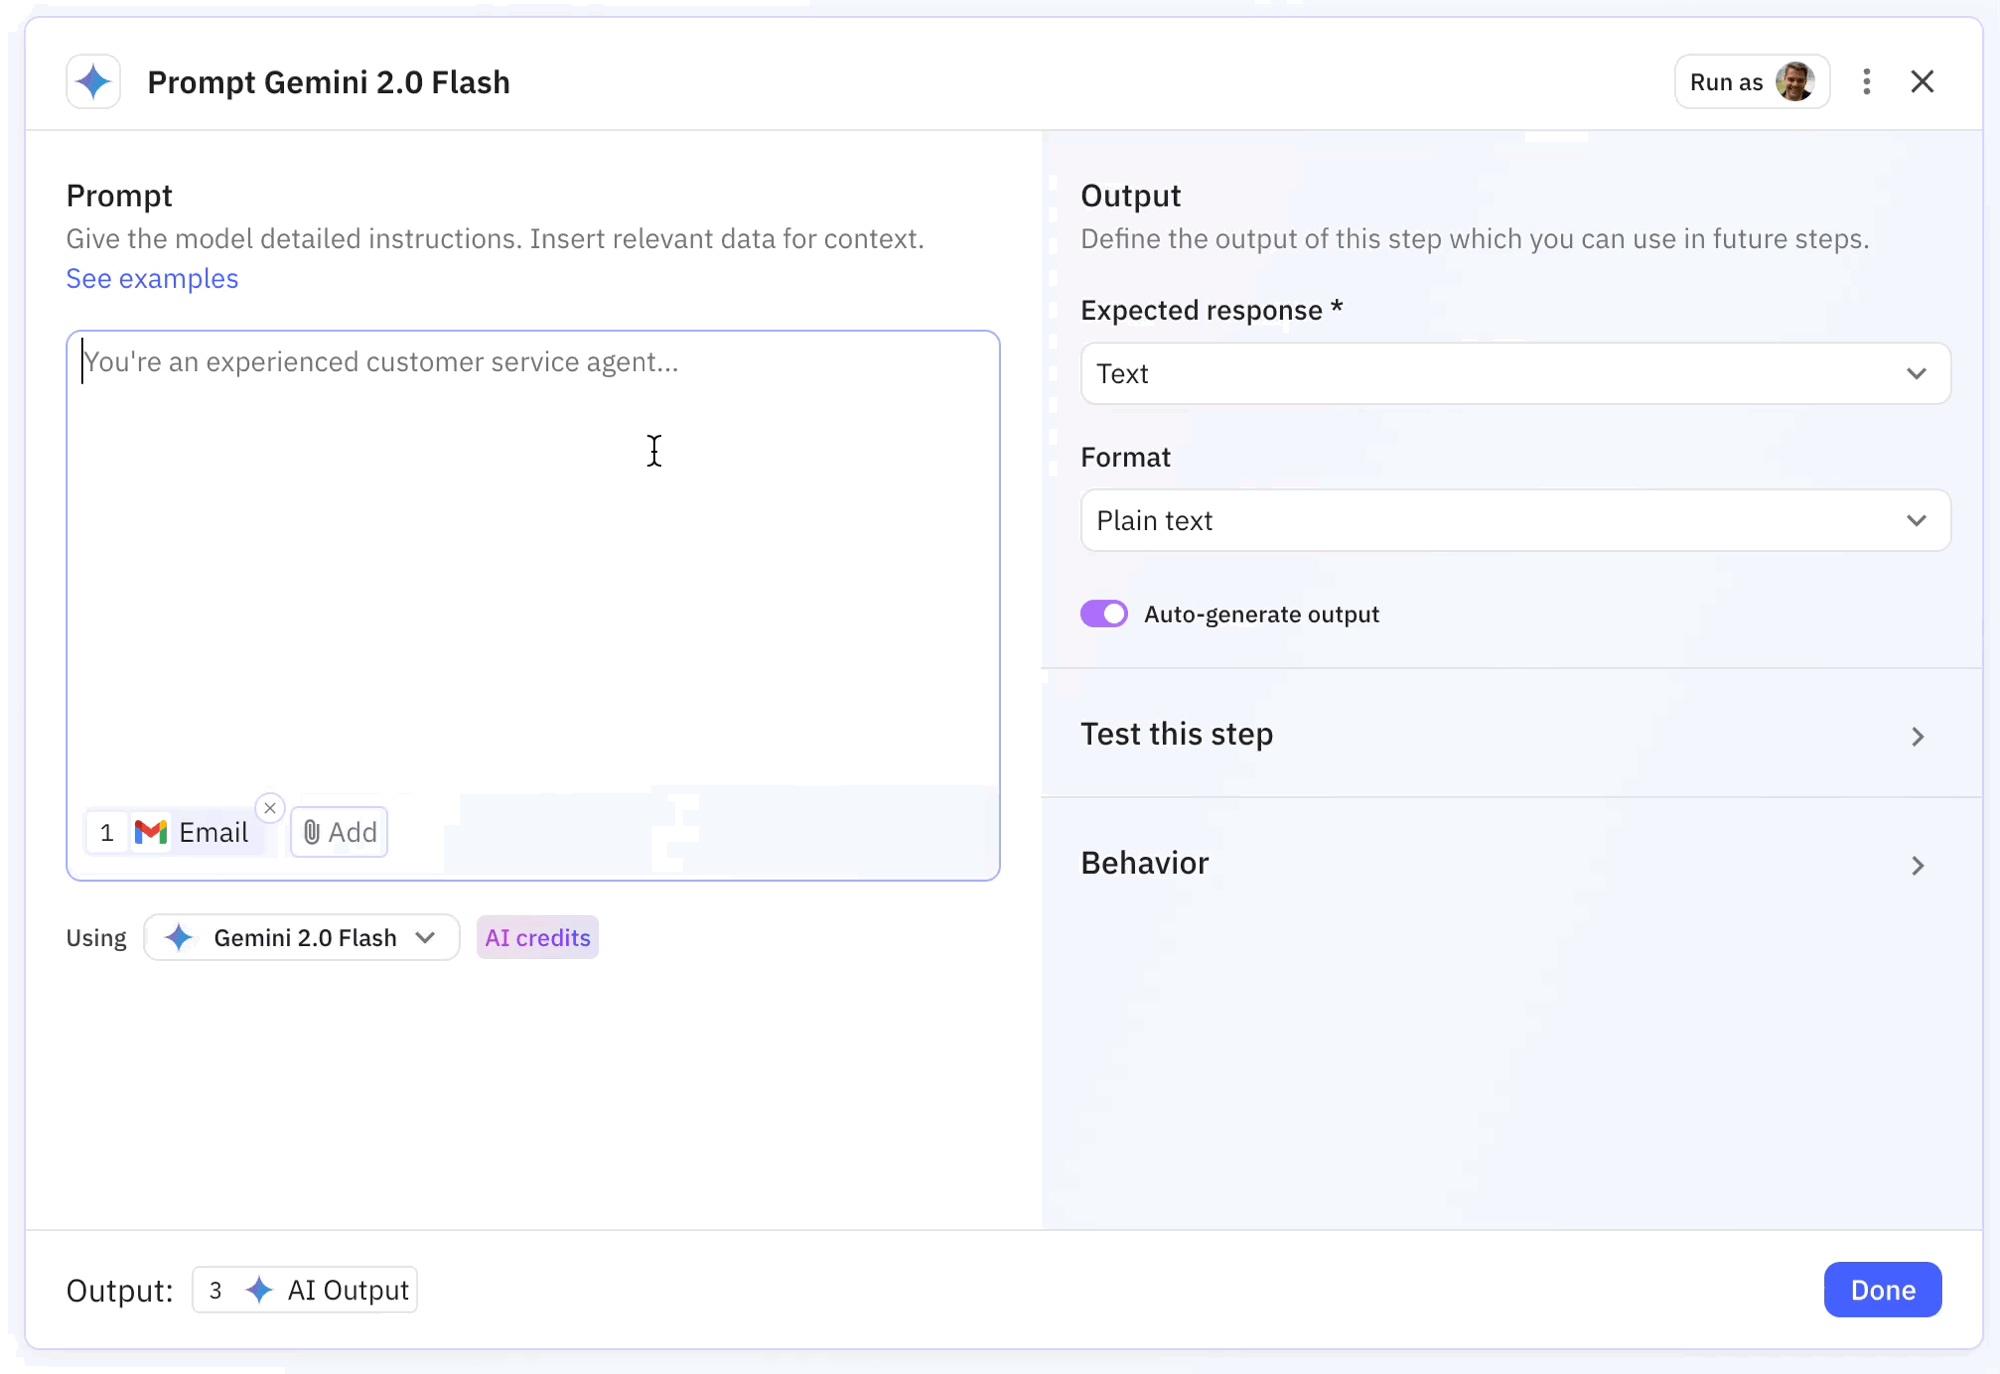The height and width of the screenshot is (1374, 2000).
Task: Click the AI credits badge
Action: [x=537, y=938]
